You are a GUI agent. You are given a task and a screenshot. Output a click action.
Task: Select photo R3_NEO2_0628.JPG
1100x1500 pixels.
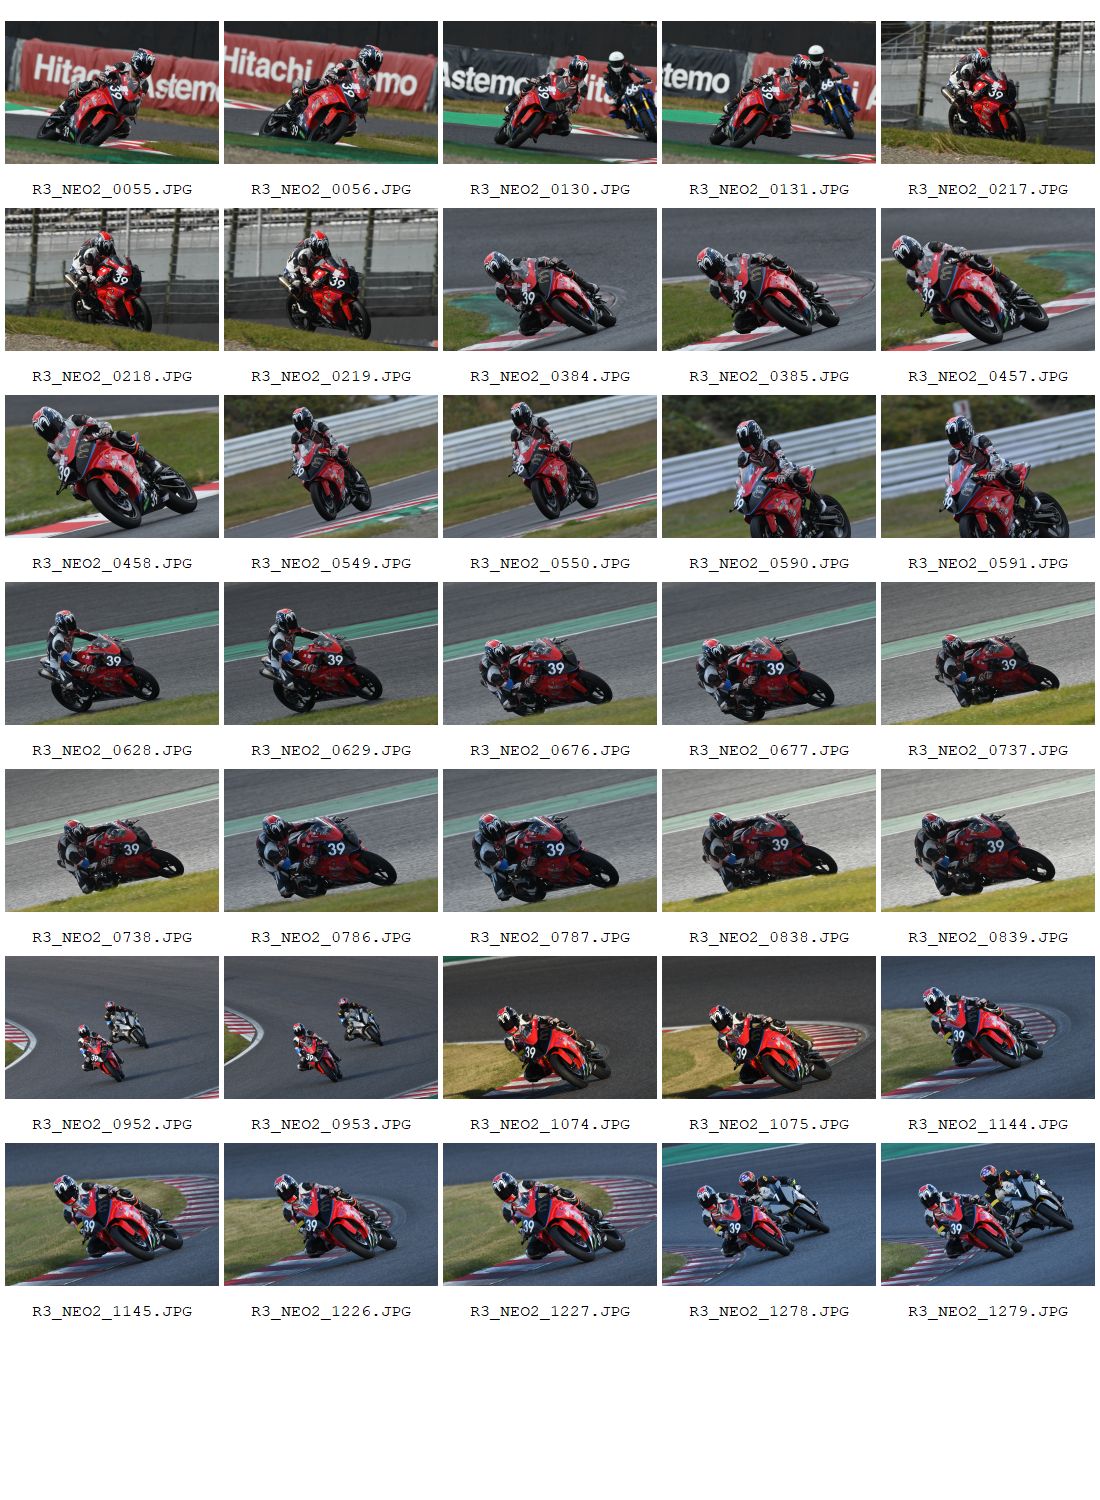[112, 653]
